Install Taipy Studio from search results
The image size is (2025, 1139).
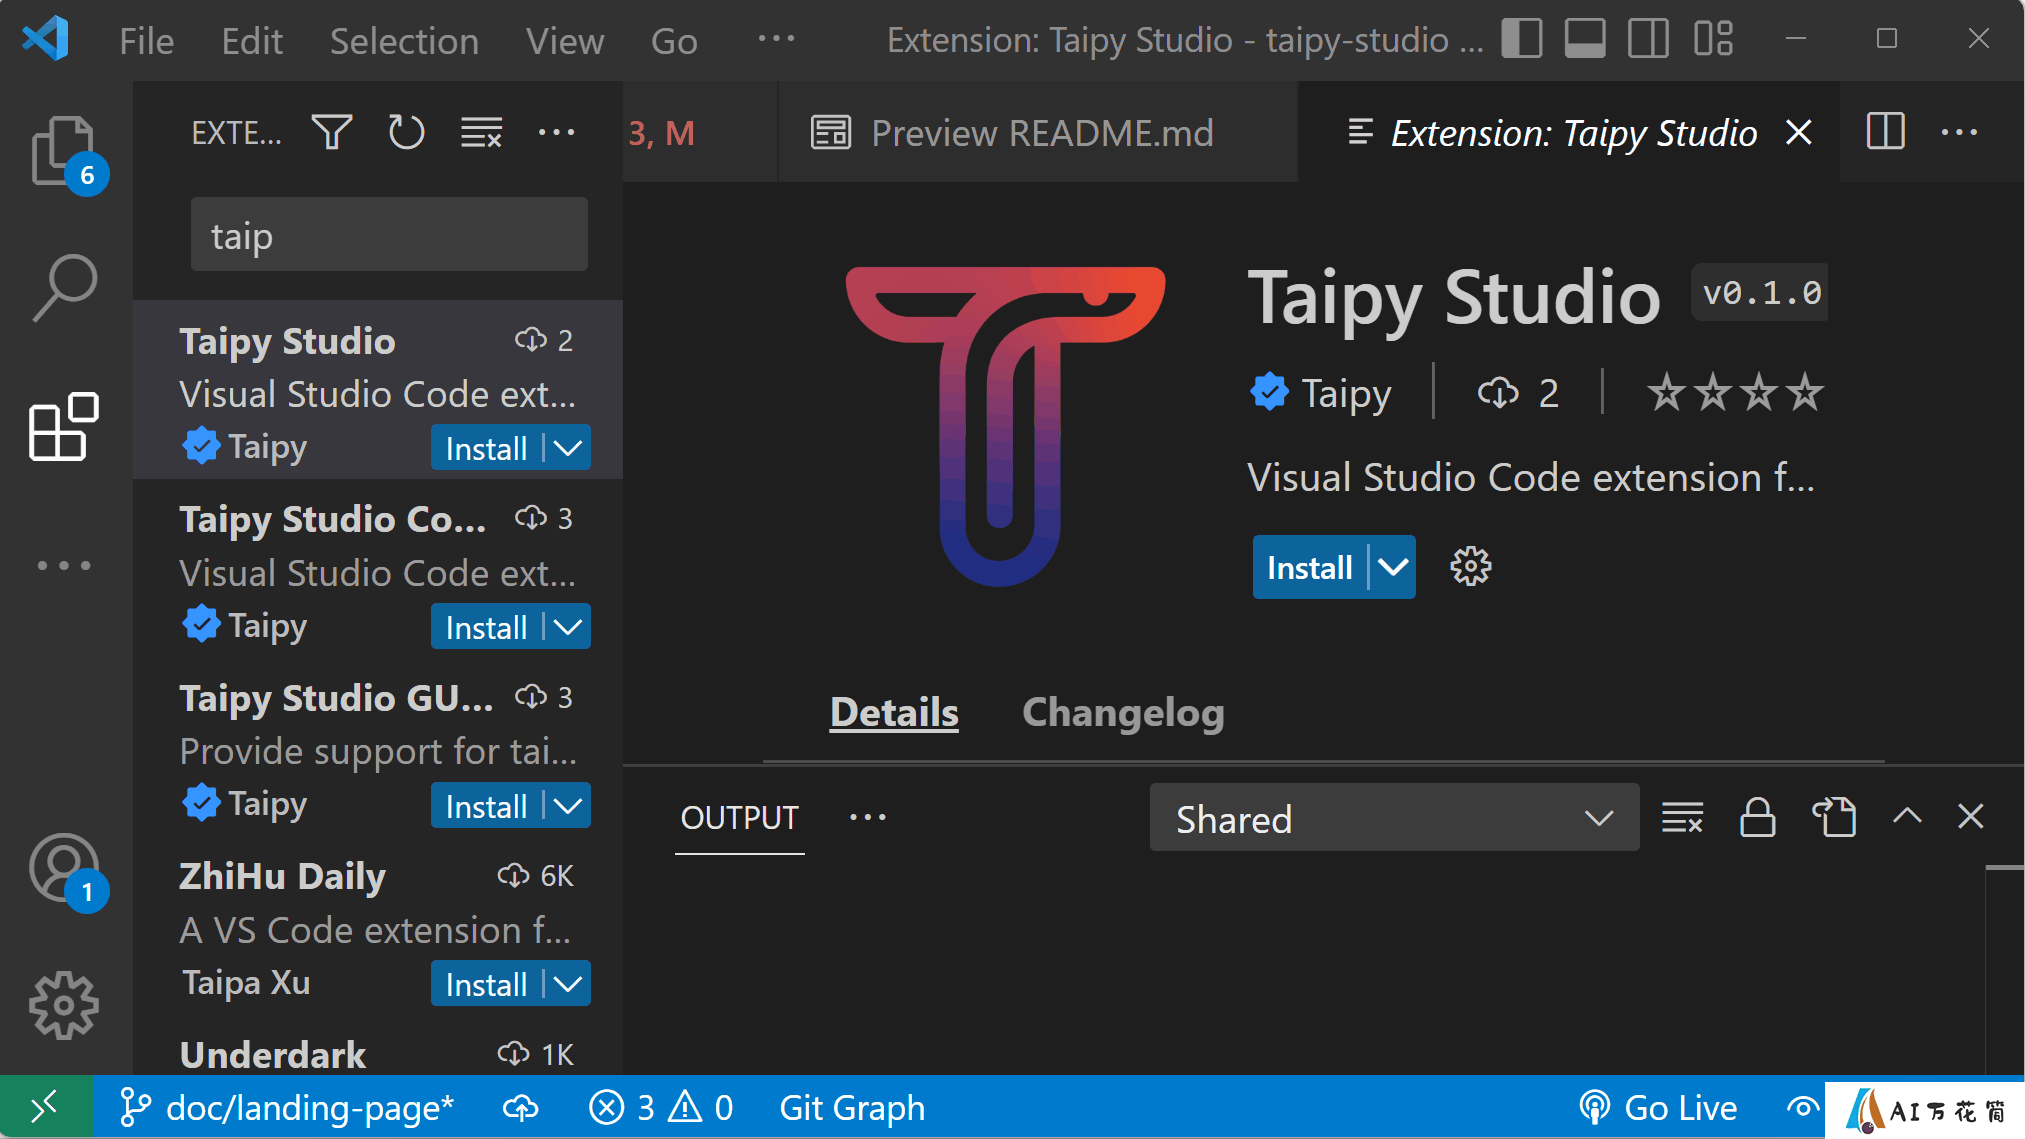pyautogui.click(x=486, y=448)
